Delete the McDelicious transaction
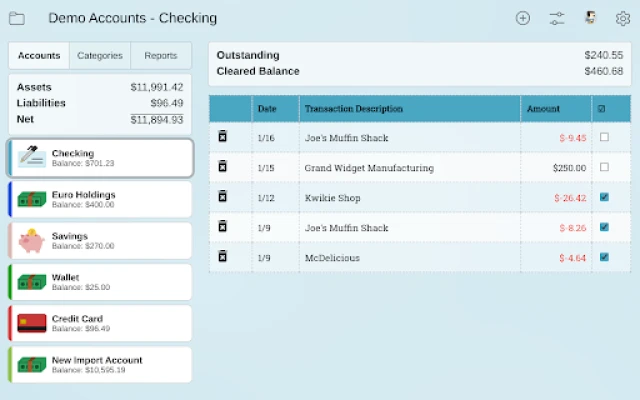 pos(223,257)
